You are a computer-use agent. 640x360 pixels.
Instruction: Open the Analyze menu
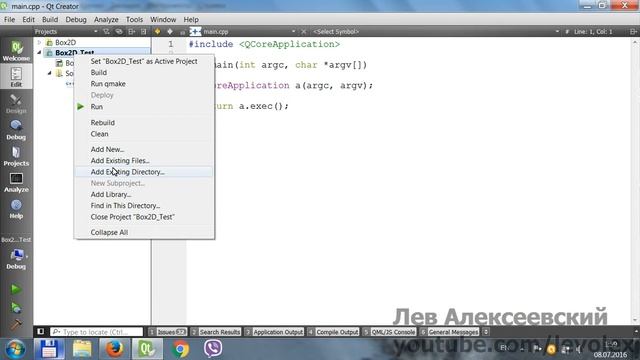[106, 19]
